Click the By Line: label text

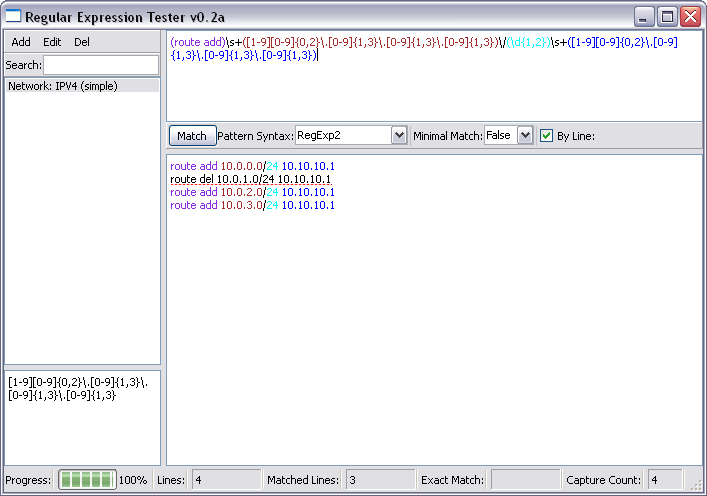click(x=576, y=136)
